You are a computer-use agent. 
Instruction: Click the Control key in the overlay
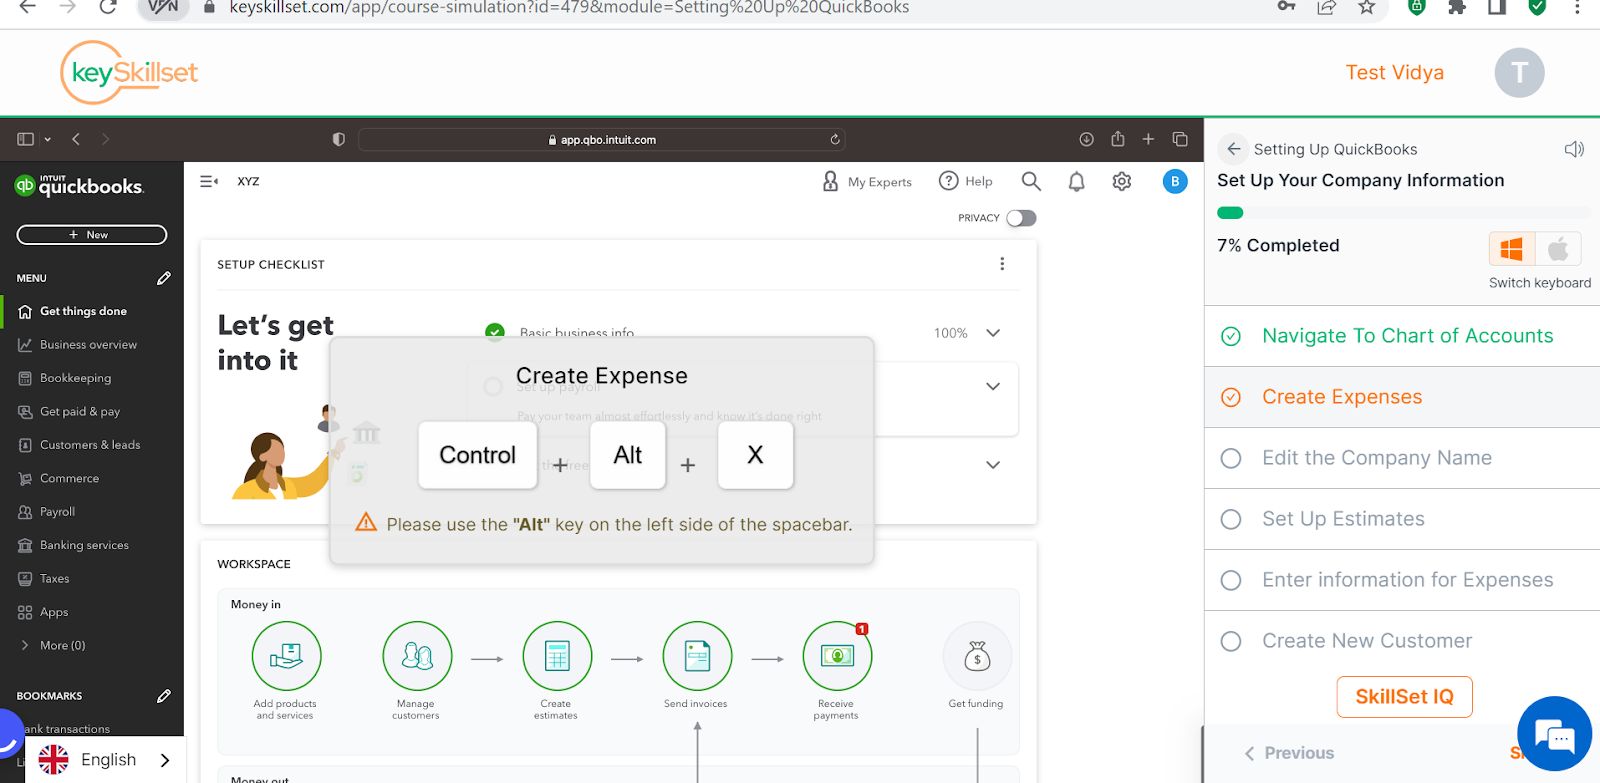pos(477,455)
